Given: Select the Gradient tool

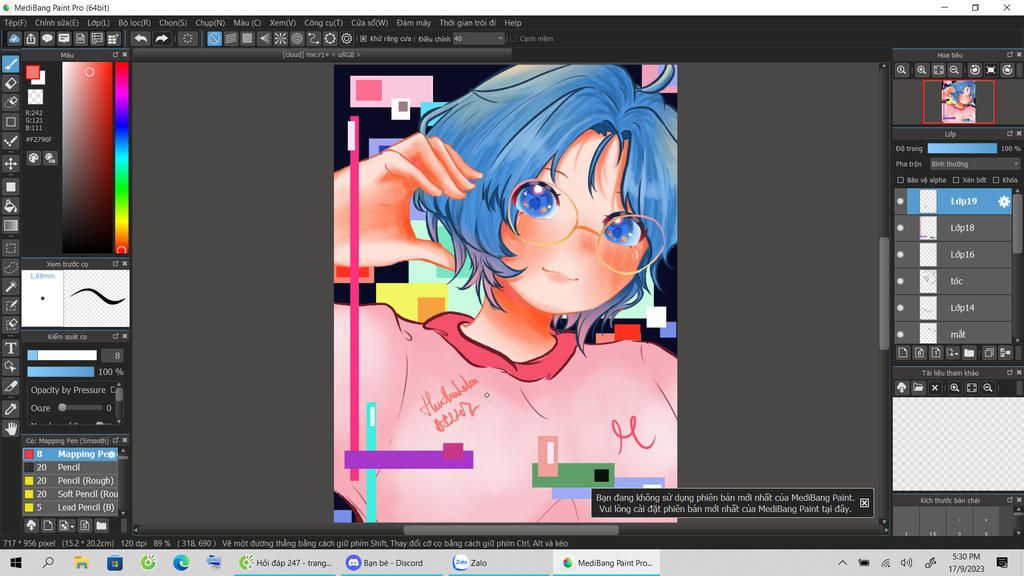Looking at the screenshot, I should 10,226.
